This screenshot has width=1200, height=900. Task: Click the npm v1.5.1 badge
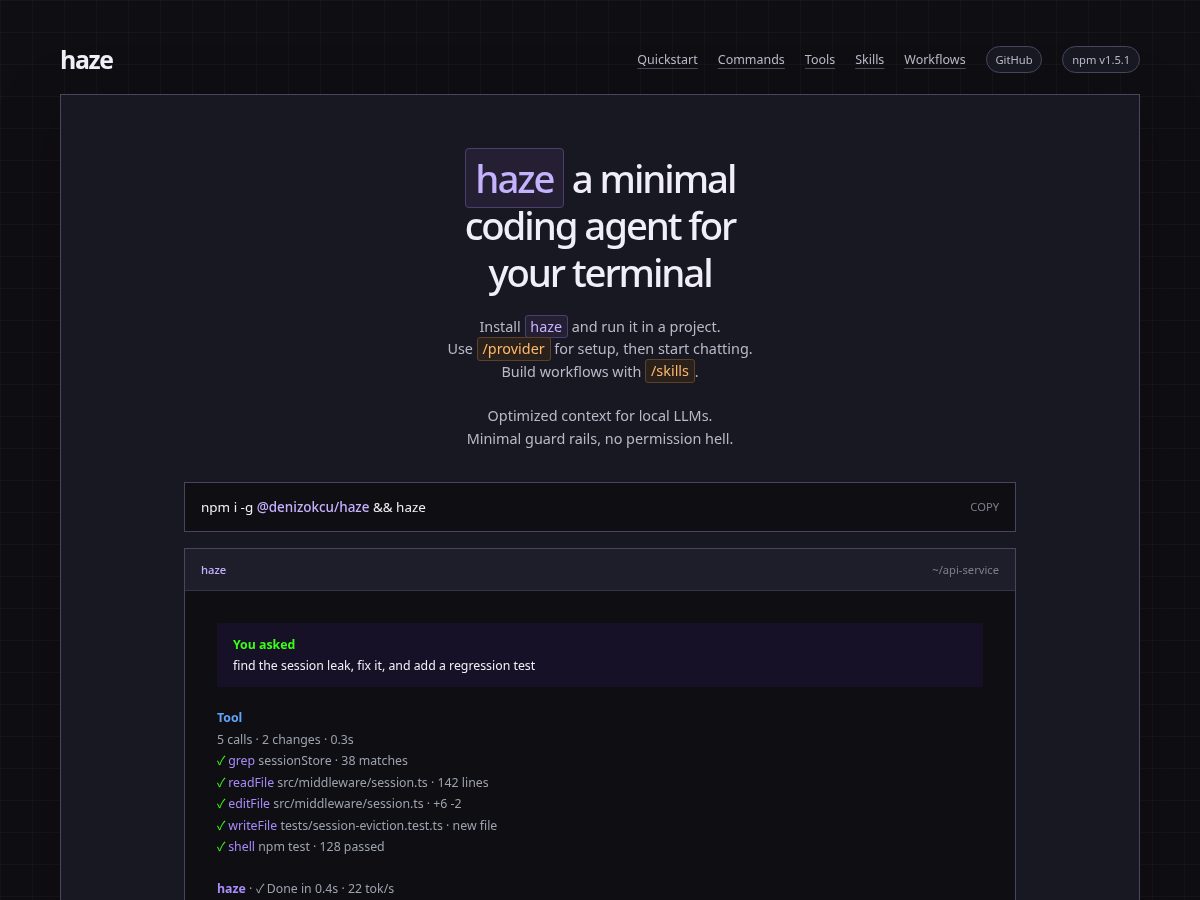coord(1100,60)
